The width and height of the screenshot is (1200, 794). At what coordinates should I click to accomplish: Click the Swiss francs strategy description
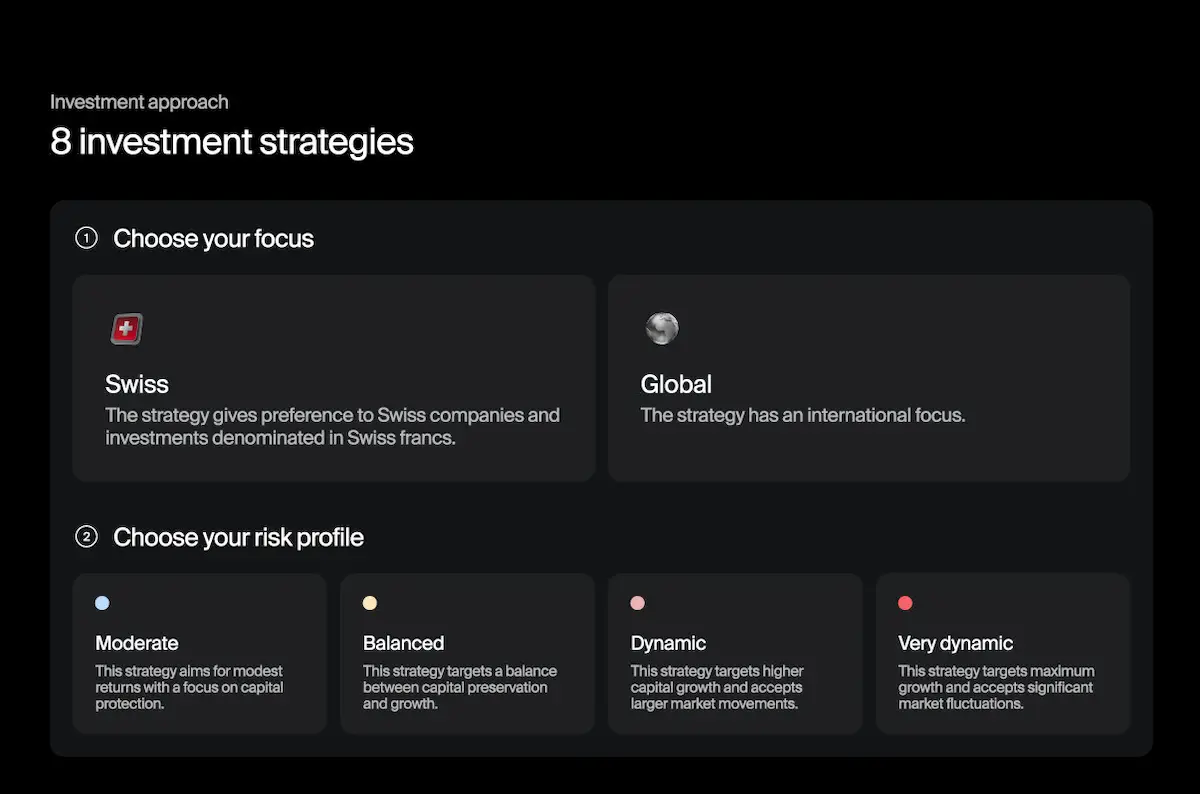(332, 426)
